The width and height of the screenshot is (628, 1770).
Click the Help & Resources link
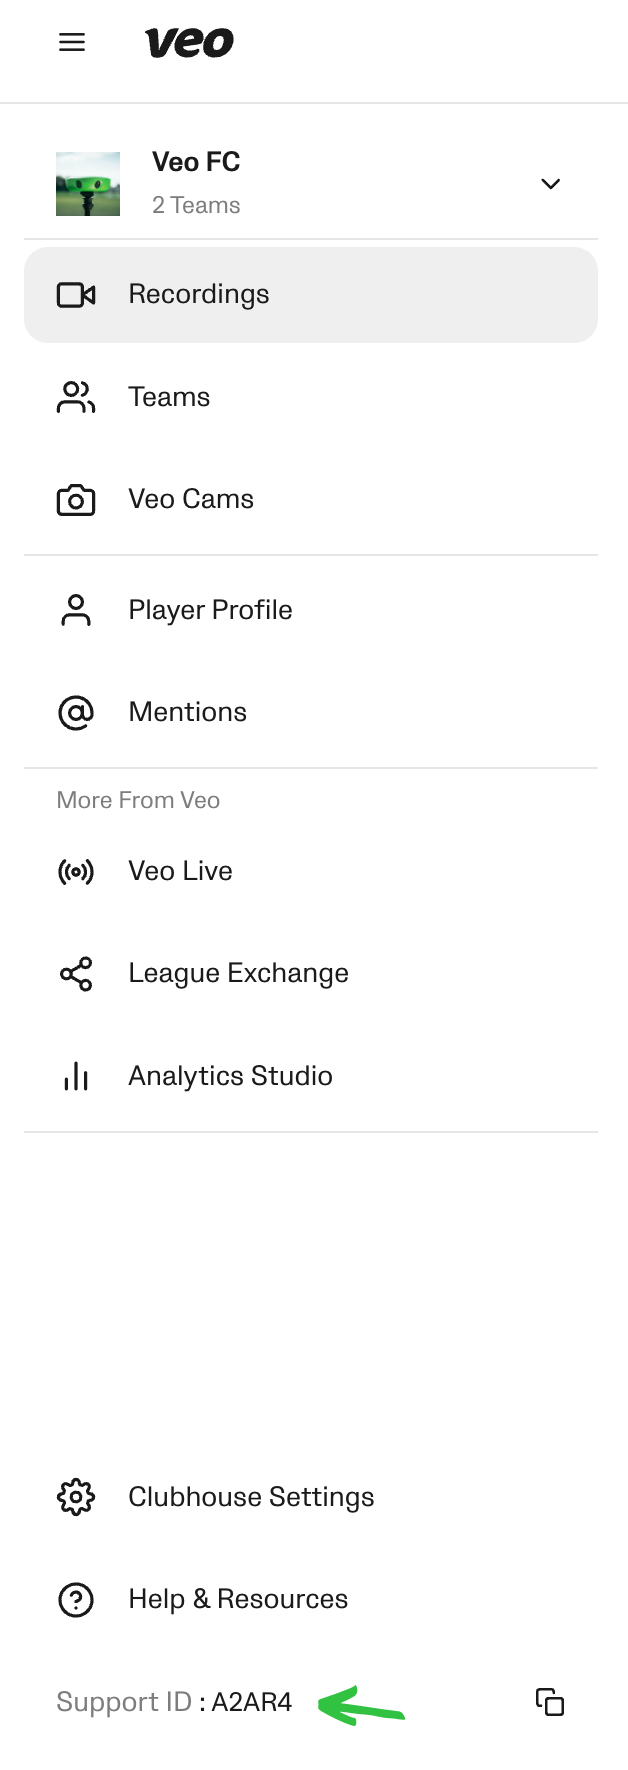coord(237,1599)
